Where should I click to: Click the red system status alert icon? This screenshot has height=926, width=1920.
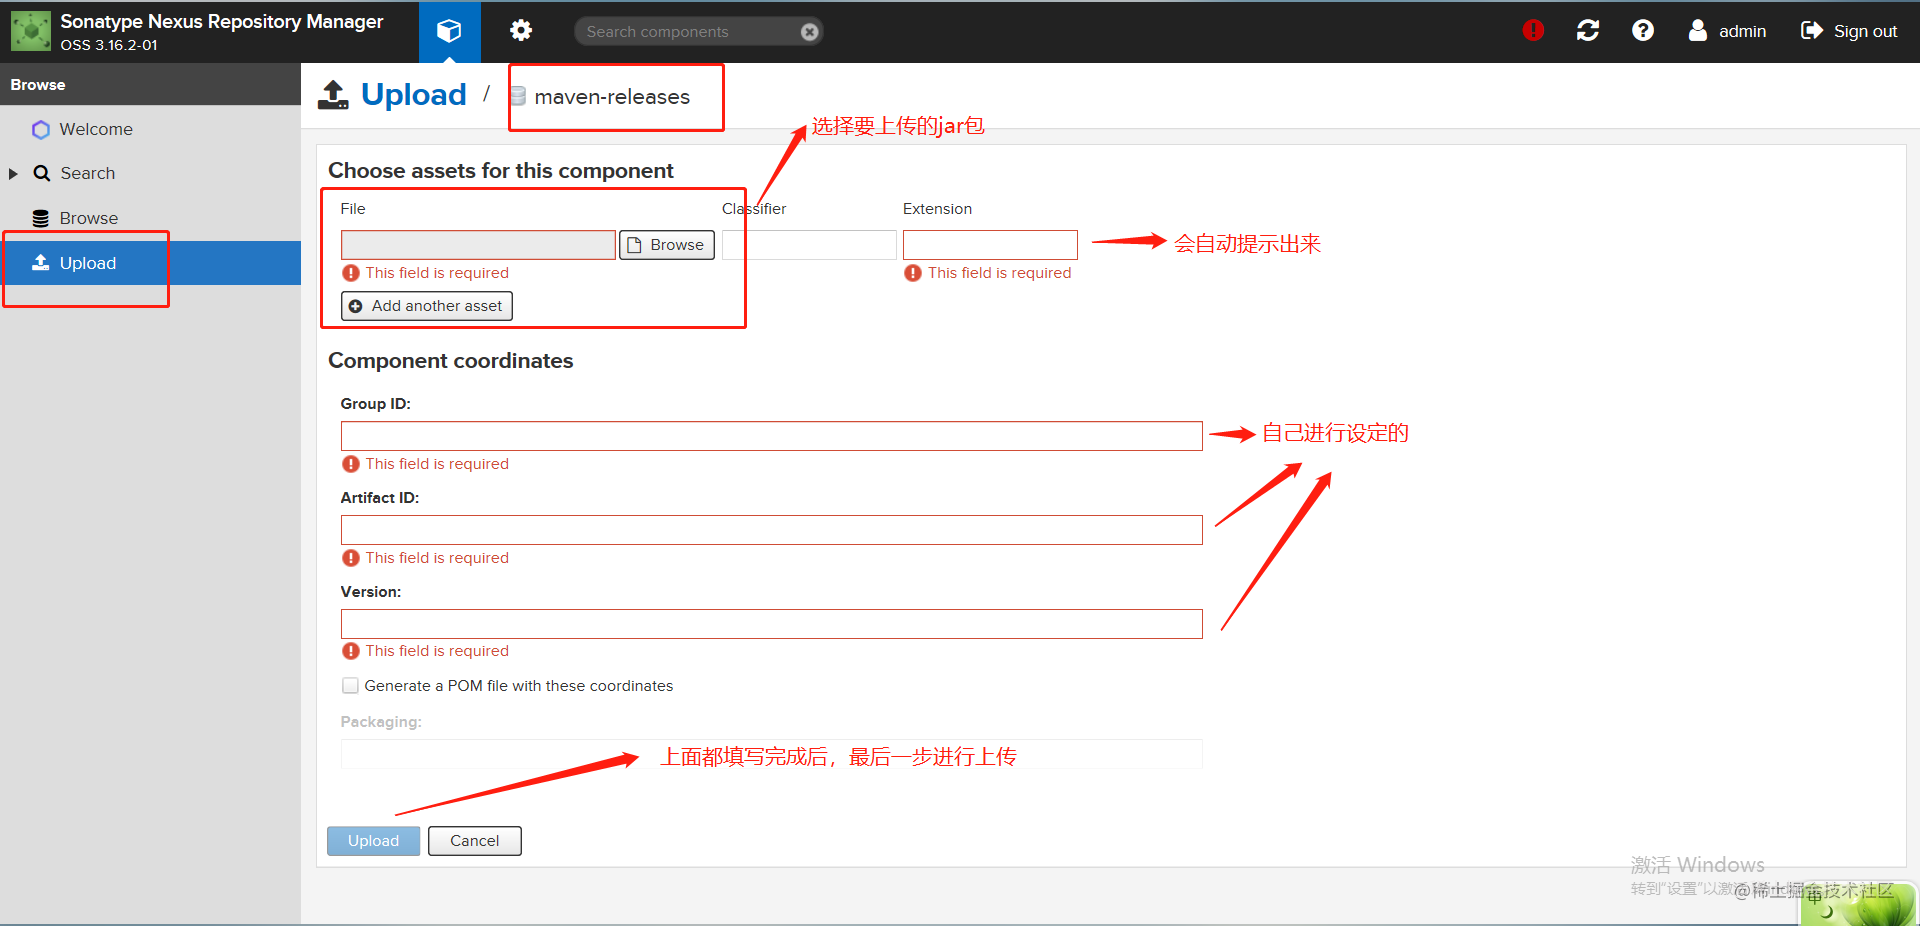[x=1533, y=31]
